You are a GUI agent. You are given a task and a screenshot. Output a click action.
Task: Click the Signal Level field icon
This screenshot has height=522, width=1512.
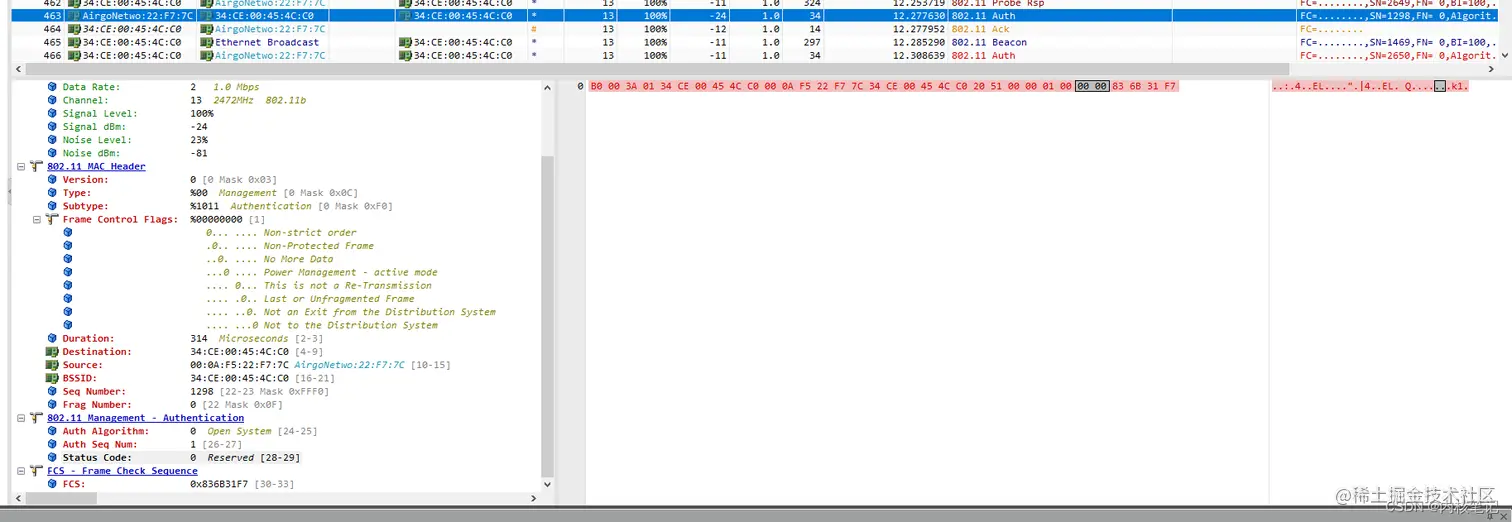click(53, 114)
